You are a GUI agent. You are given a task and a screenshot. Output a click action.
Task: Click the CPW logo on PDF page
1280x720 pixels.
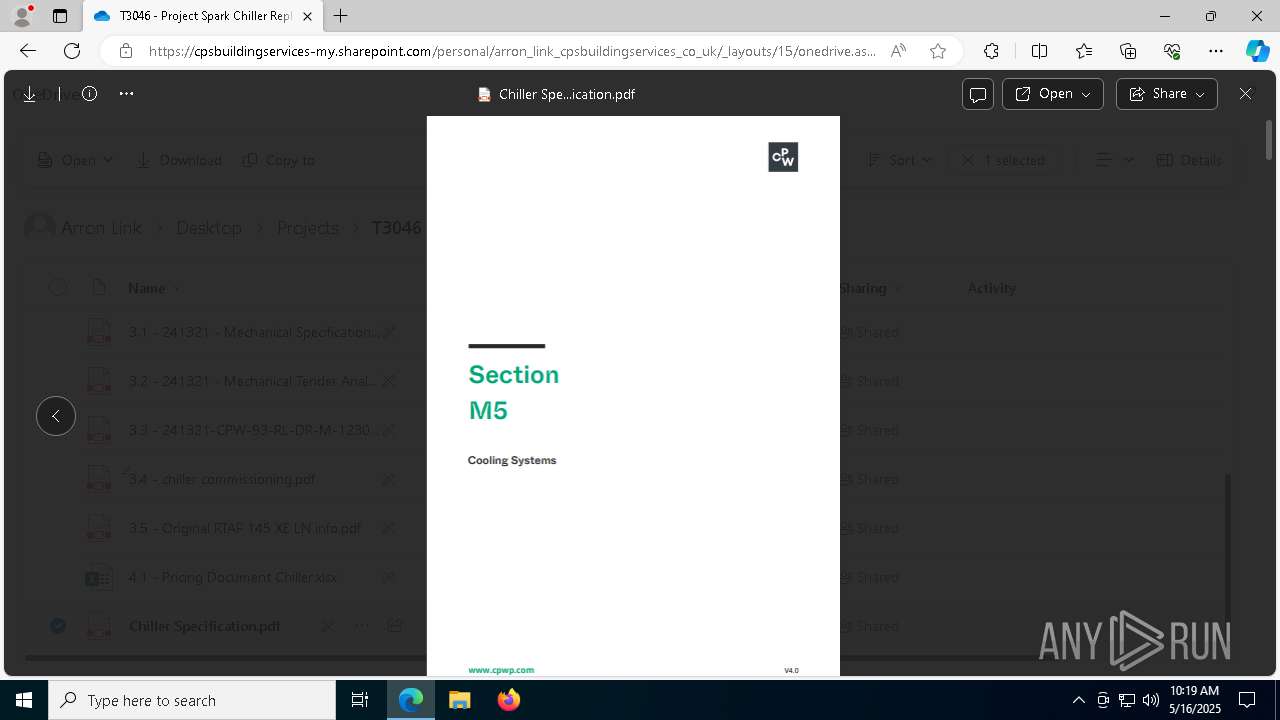point(783,157)
